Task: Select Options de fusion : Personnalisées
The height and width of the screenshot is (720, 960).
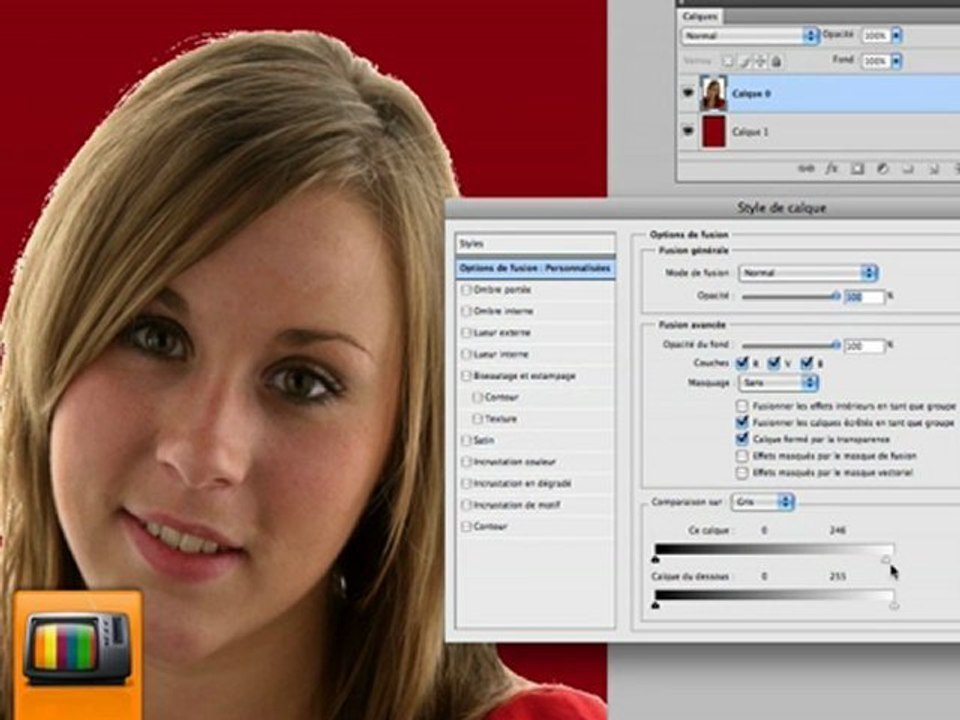Action: pyautogui.click(x=535, y=268)
